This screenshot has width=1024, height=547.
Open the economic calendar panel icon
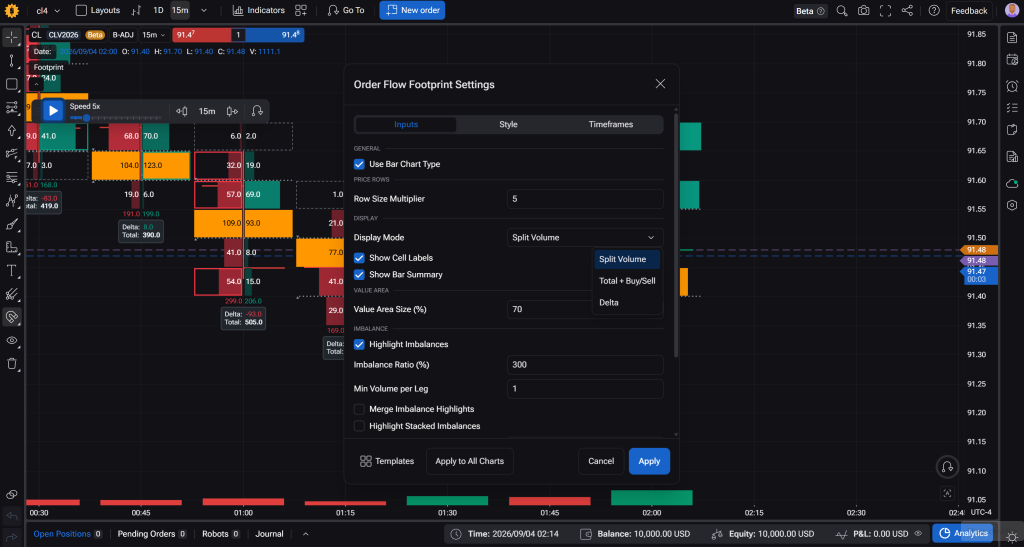(x=1012, y=61)
